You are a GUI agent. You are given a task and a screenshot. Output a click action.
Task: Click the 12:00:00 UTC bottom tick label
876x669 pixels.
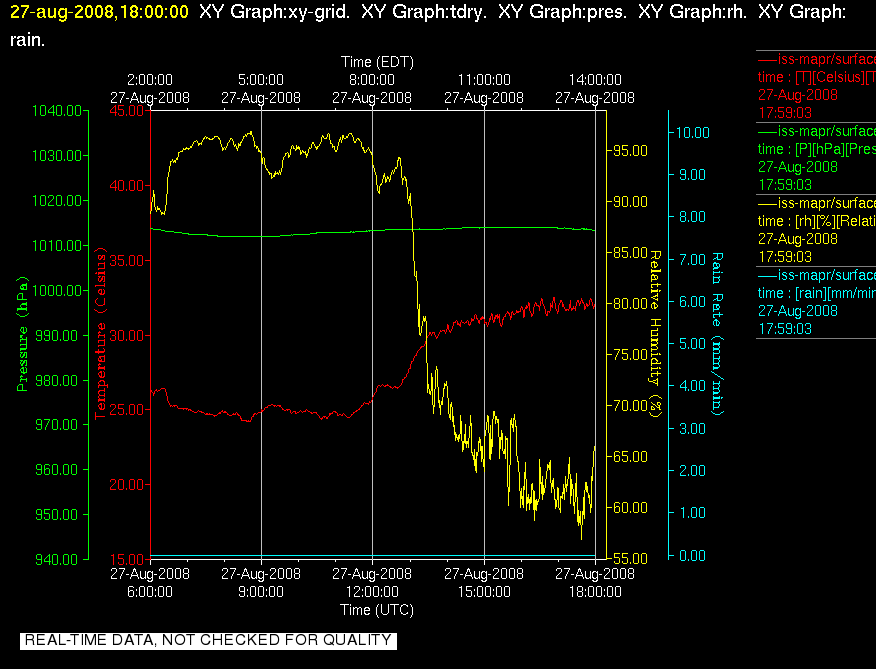(372, 592)
